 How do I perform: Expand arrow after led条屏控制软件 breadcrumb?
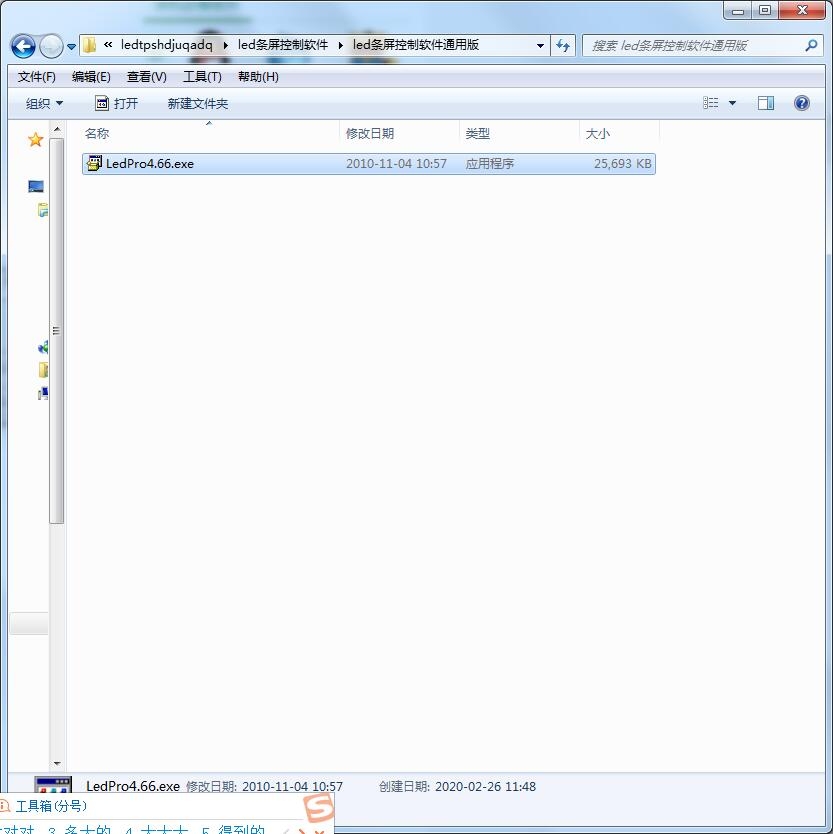click(x=340, y=45)
